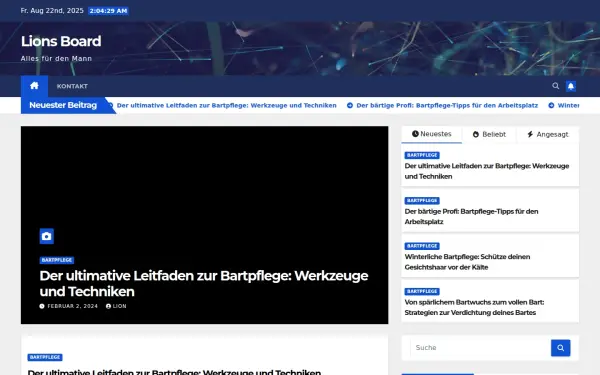Open the Kontakt menu item
The width and height of the screenshot is (600, 375).
(72, 86)
